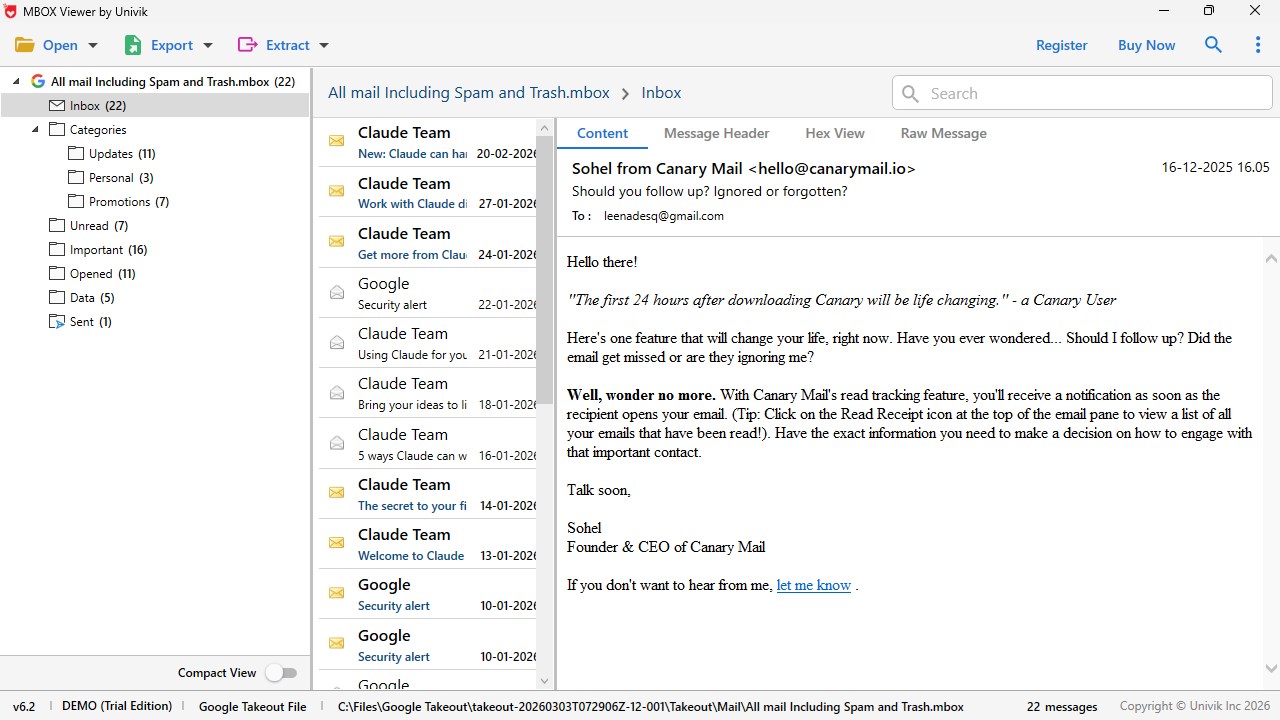Screen dimensions: 1280x720
Task: Click the email list vertical scrollbar thumb
Action: tap(545, 270)
